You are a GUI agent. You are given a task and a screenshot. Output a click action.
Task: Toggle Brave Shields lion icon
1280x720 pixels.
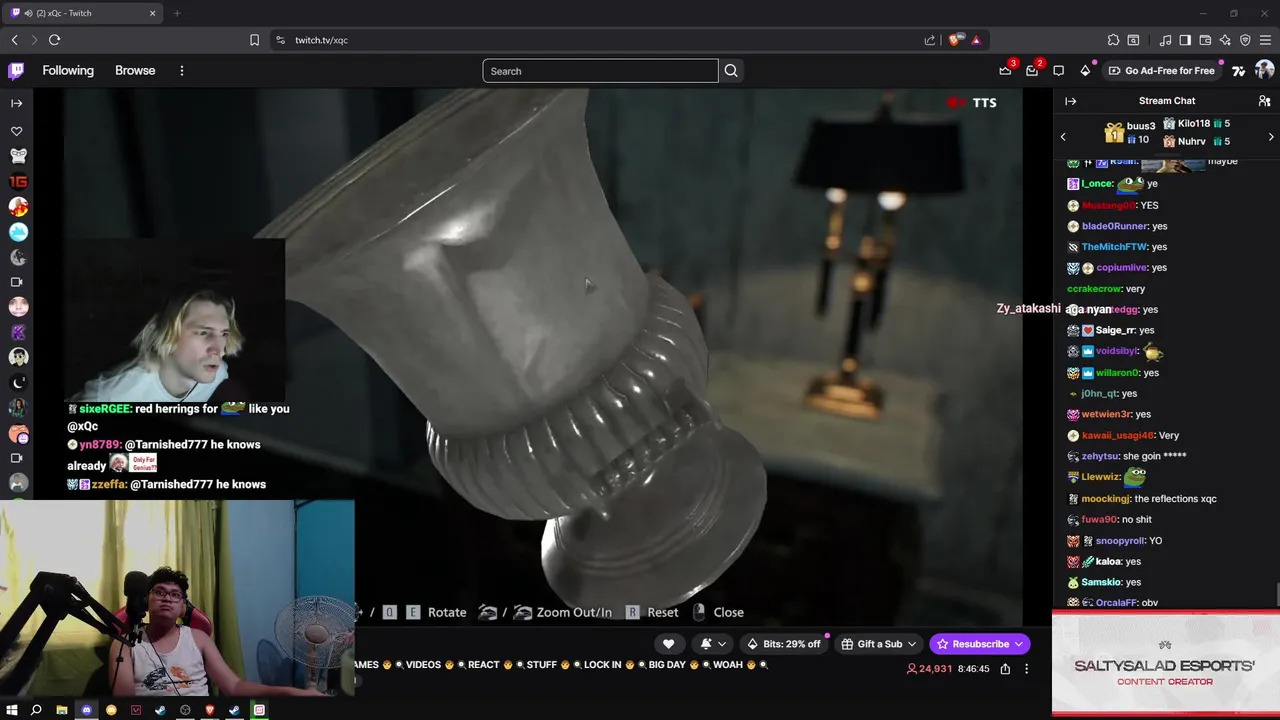pyautogui.click(x=955, y=40)
